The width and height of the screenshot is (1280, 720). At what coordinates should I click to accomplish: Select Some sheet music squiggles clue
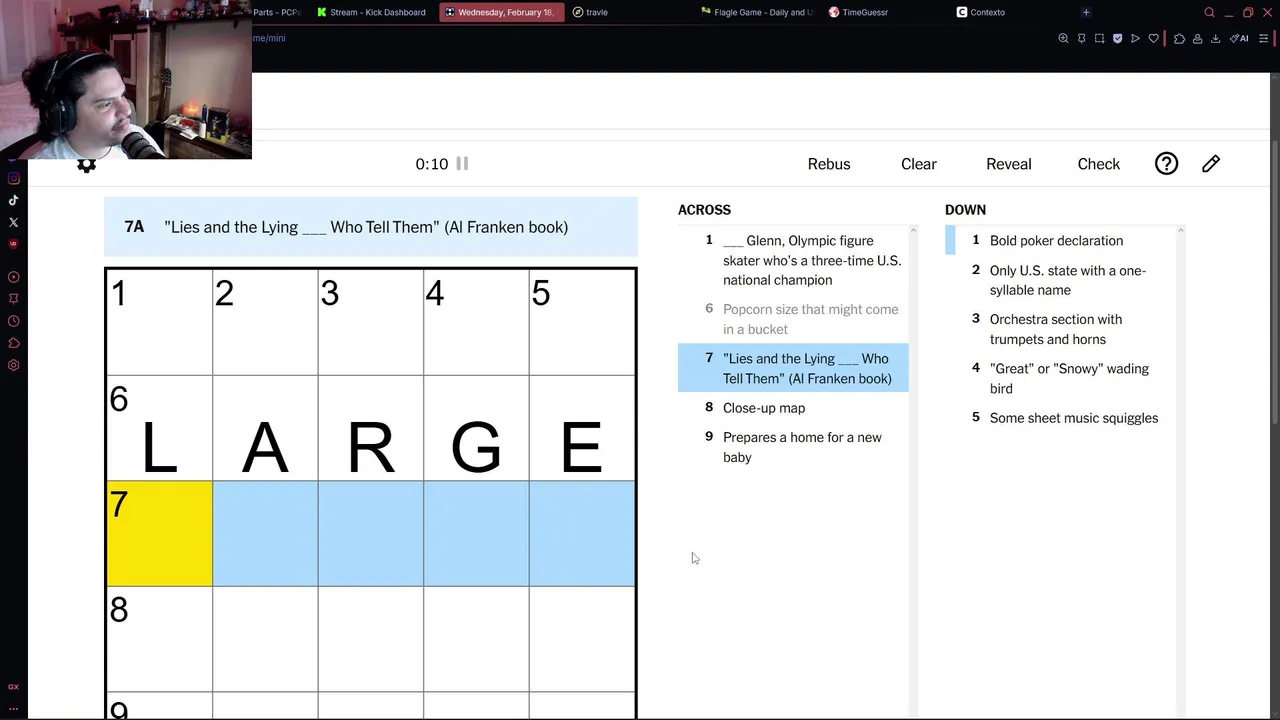1060,418
